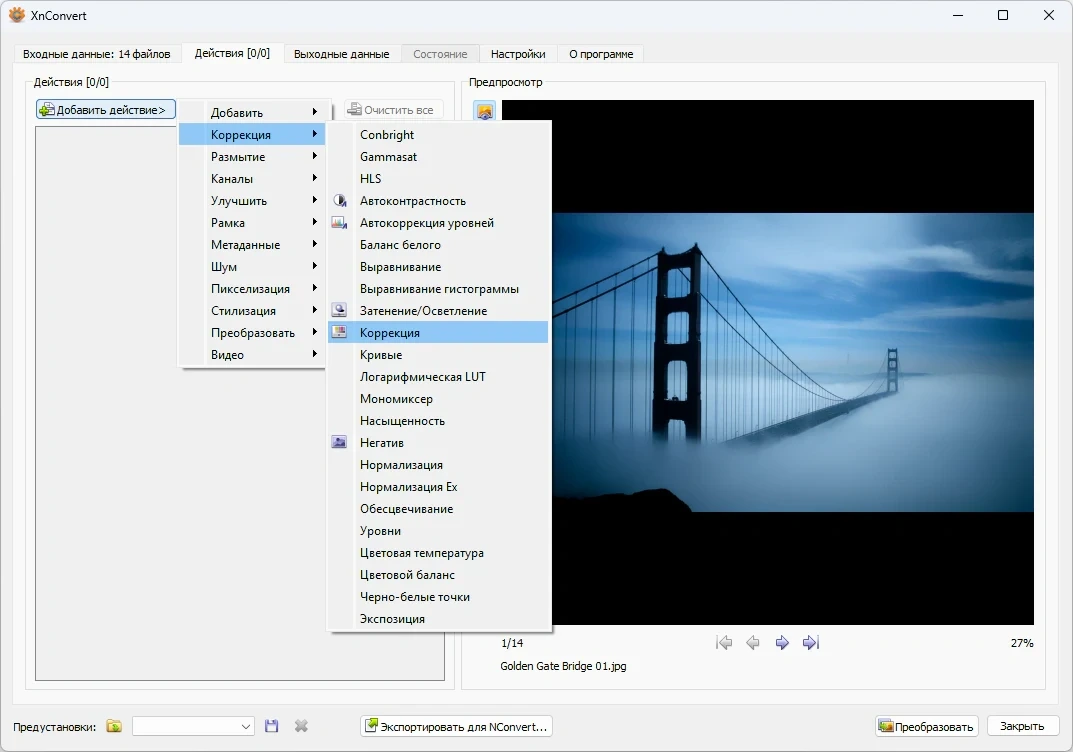Select Мономиксер action
Screen dimensions: 1073x752
pyautogui.click(x=438, y=398)
